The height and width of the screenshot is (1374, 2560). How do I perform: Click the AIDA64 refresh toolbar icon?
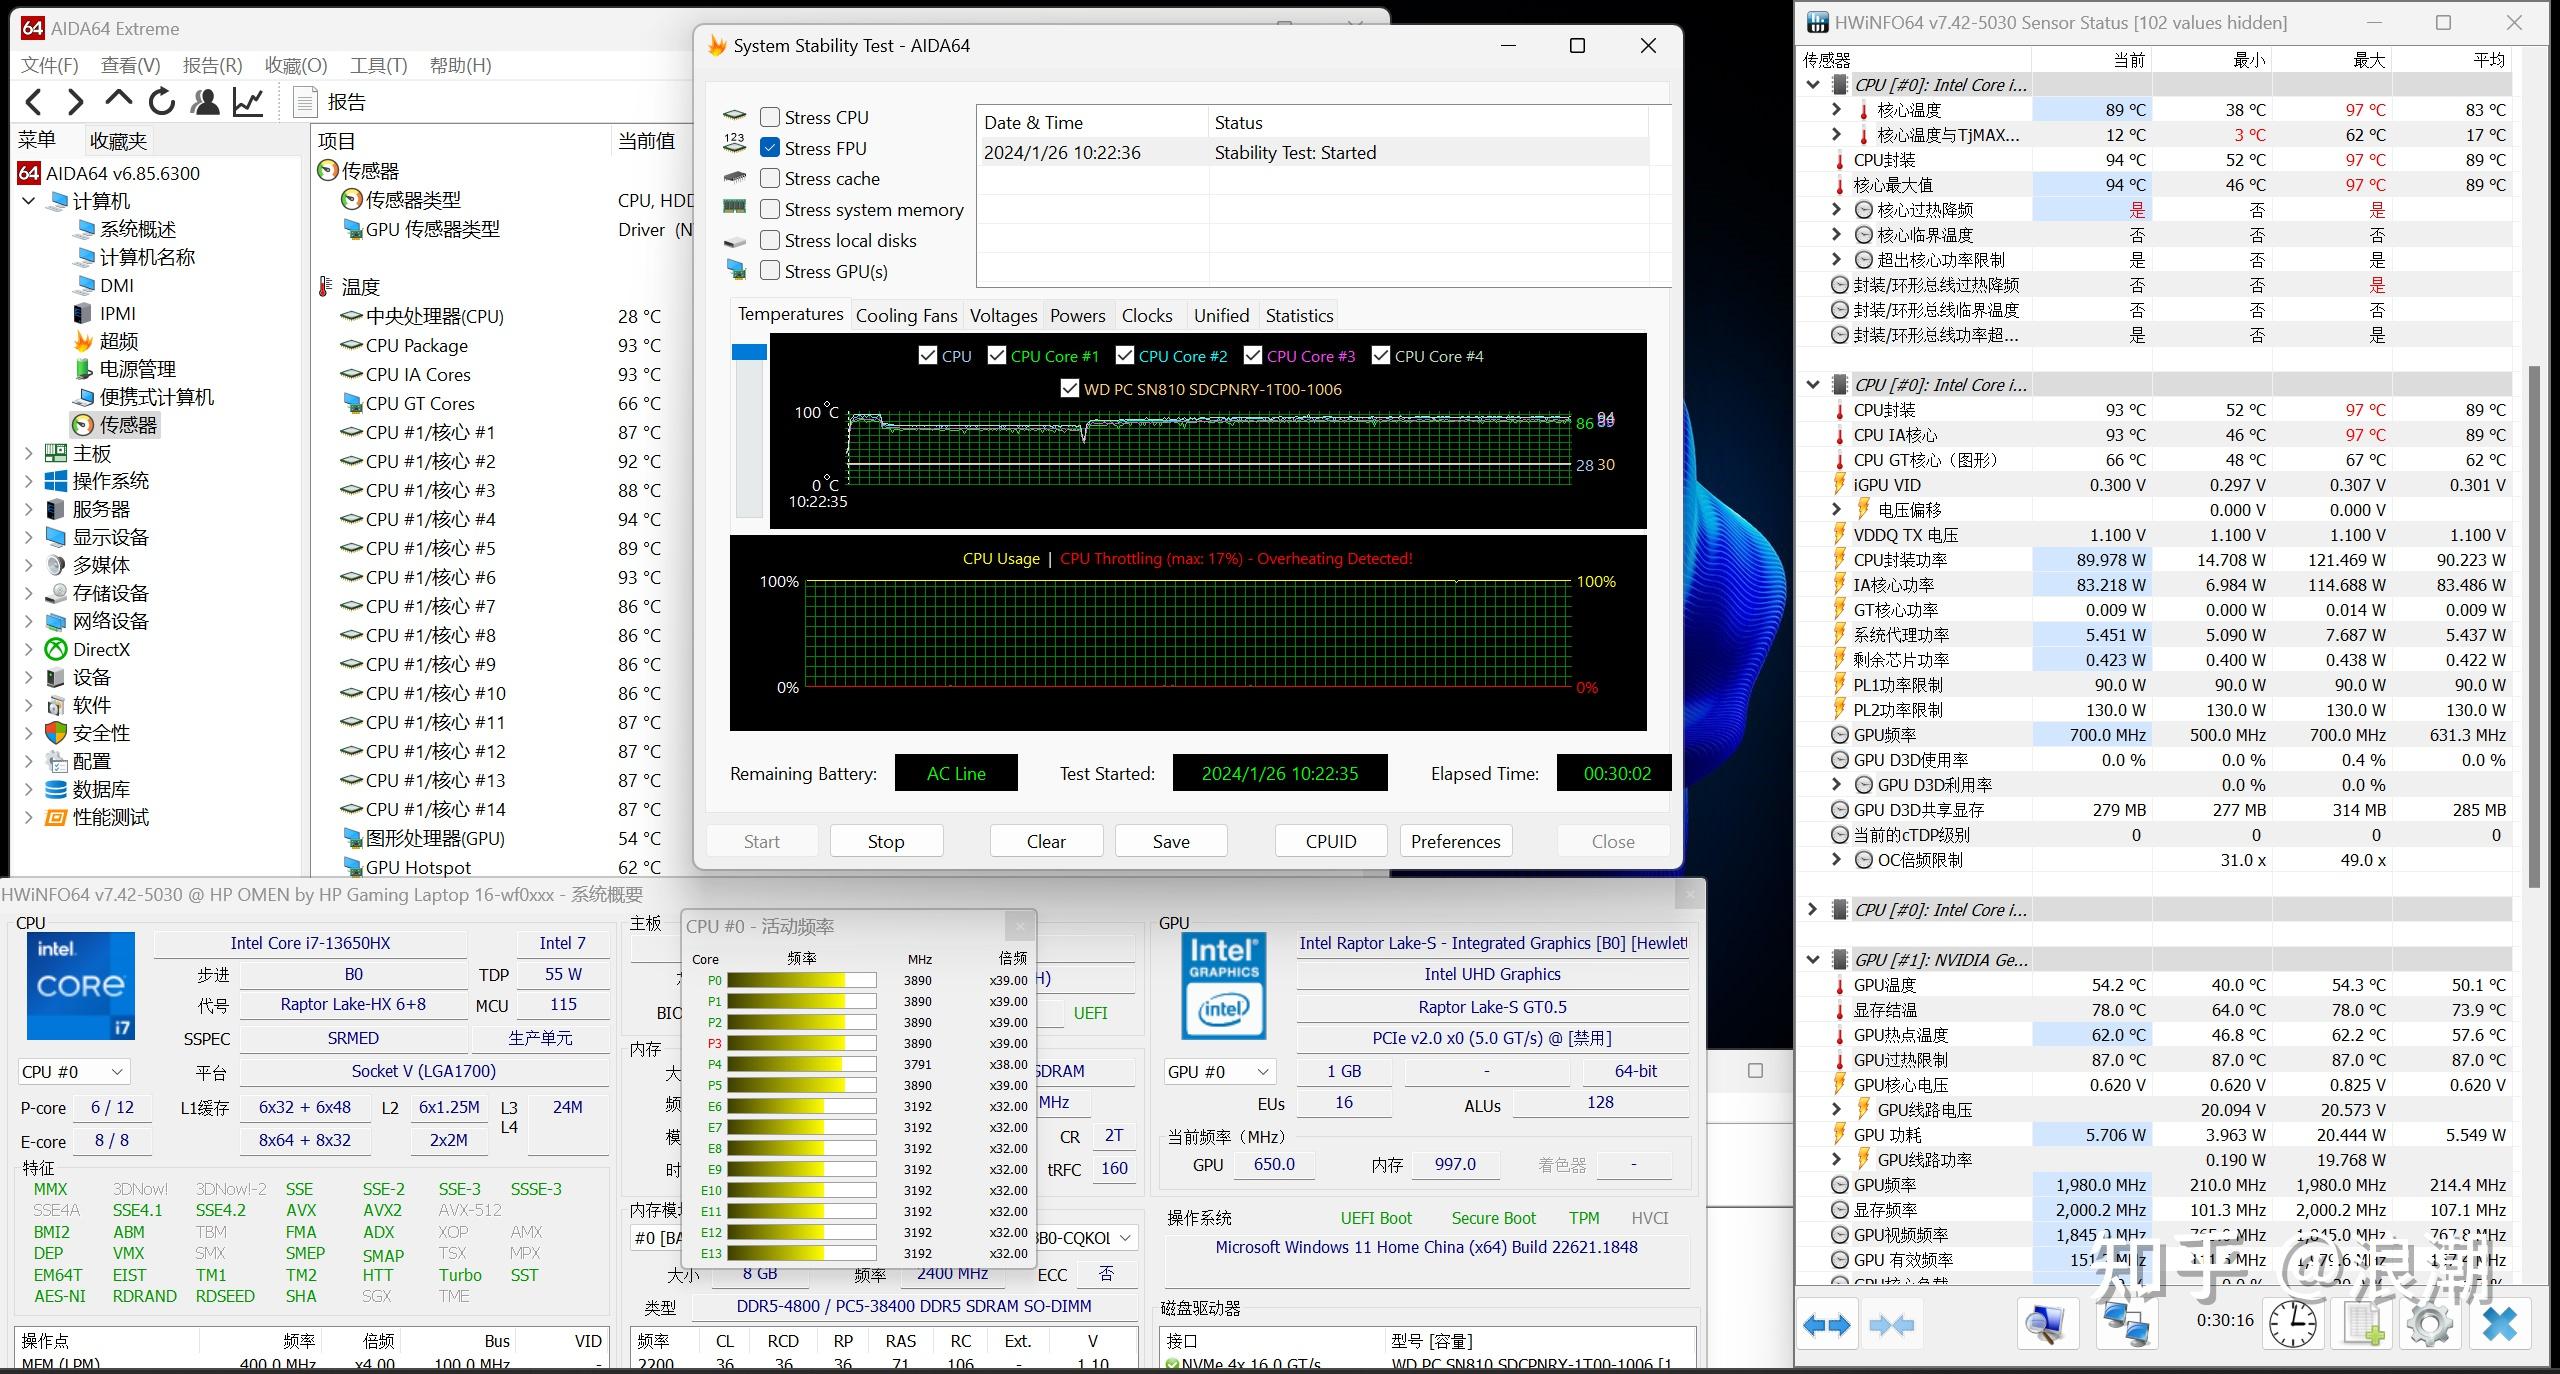(162, 102)
